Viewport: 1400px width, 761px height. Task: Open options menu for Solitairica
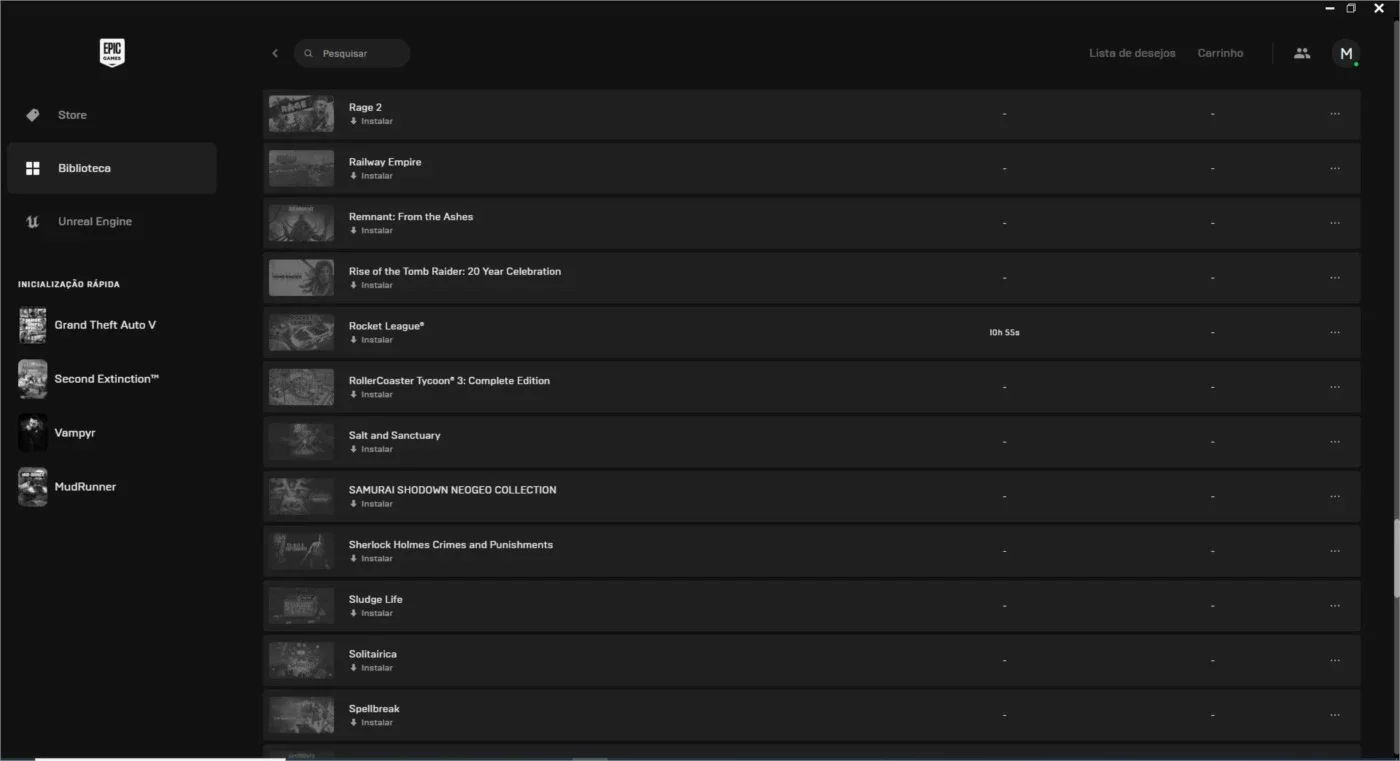click(1335, 660)
